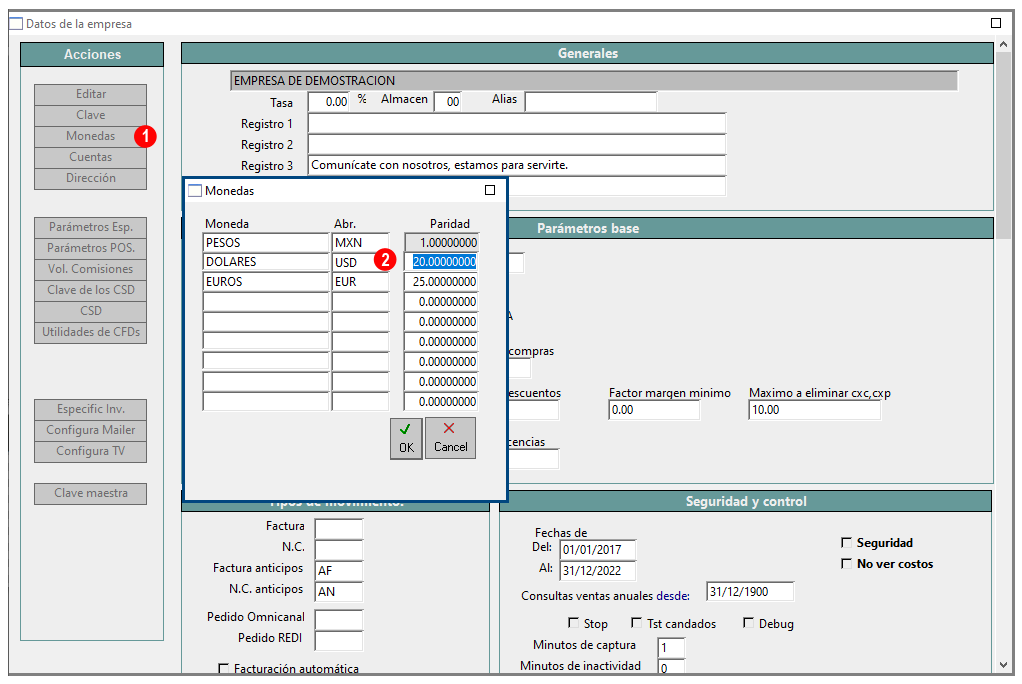Click the MXN abbreviation field
Screen dimensions: 1022x684
pyautogui.click(x=360, y=243)
